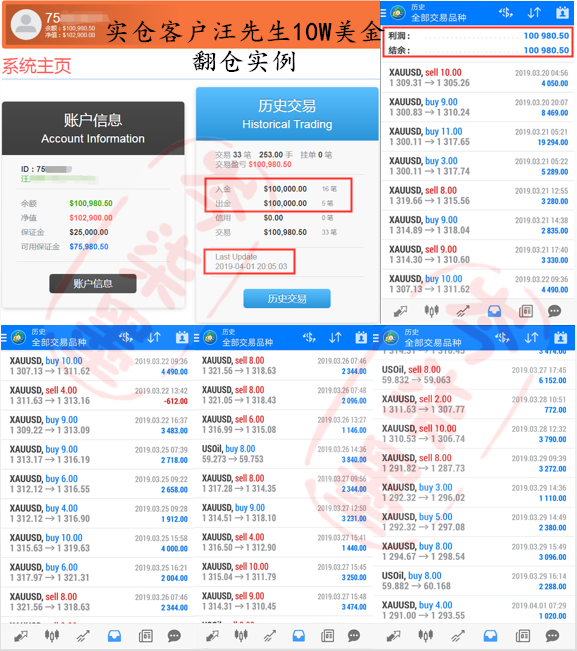
Task: Open hamburger menu of panel with USOil sell 8.00
Action: click(x=376, y=338)
